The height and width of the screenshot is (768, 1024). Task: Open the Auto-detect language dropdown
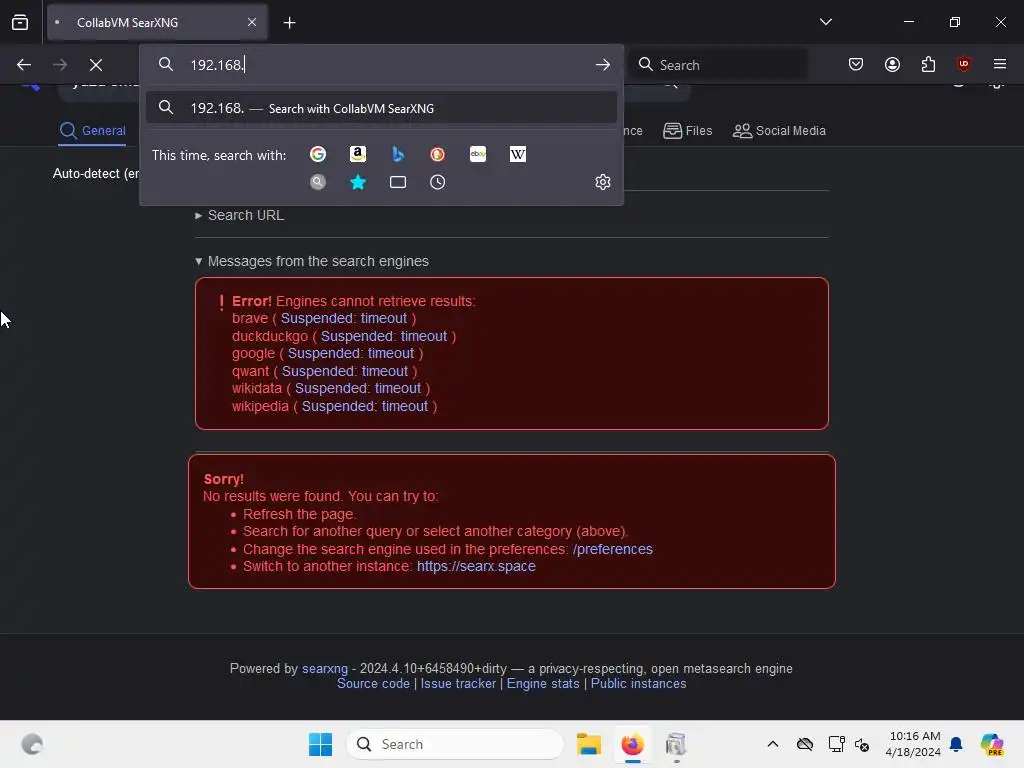pos(95,174)
